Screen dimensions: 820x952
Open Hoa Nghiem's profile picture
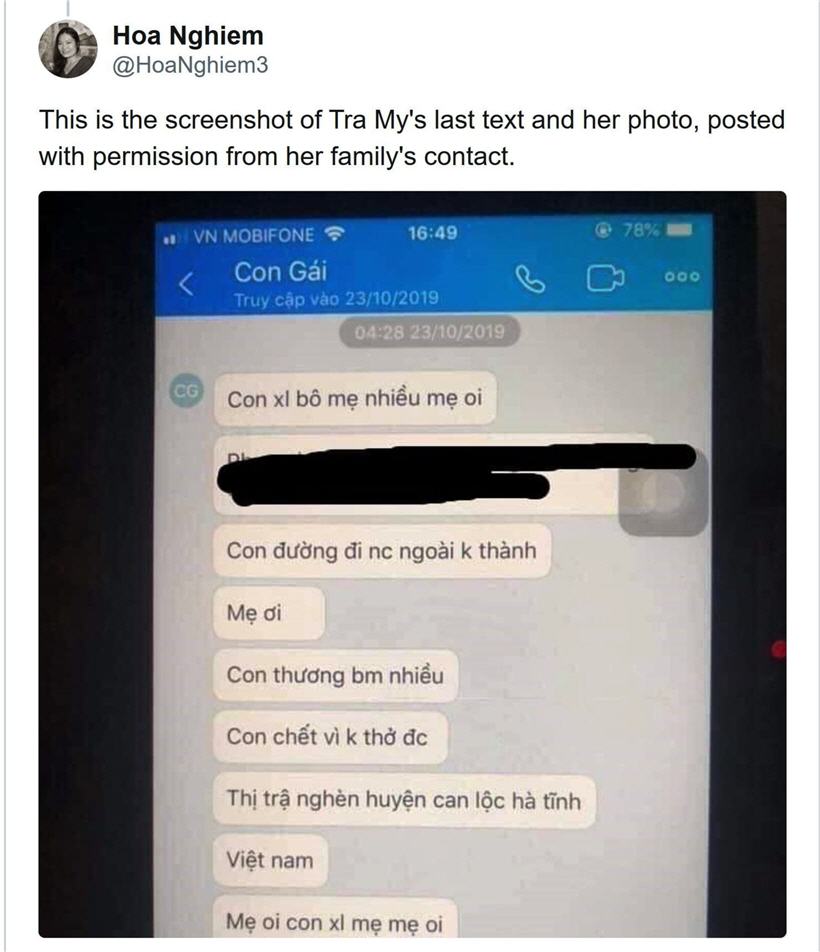[x=68, y=49]
